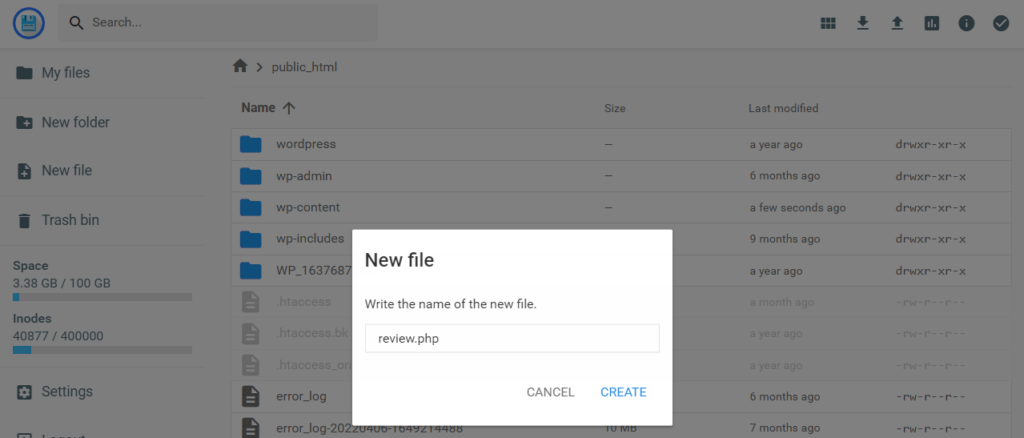Click the wp-content folder icon
The image size is (1024, 438).
251,208
